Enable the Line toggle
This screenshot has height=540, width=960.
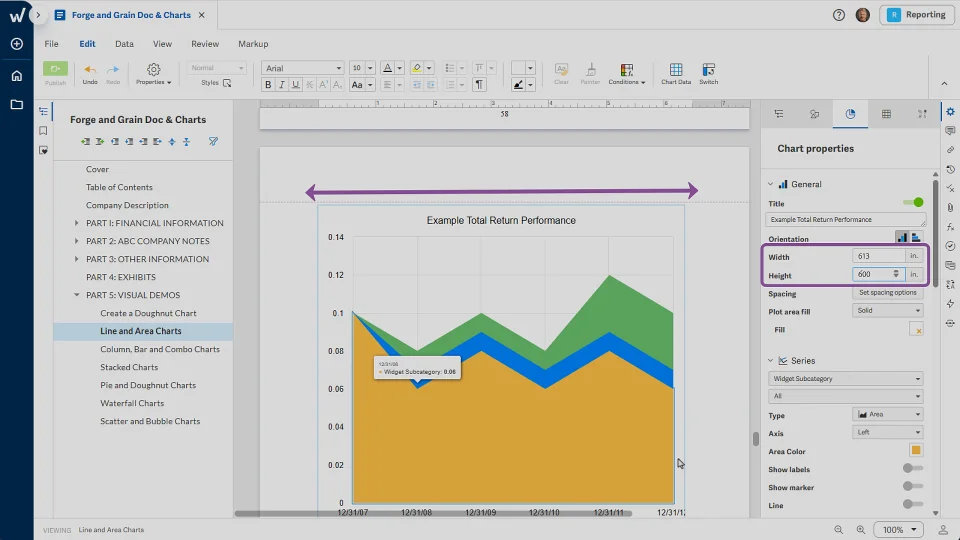click(913, 504)
